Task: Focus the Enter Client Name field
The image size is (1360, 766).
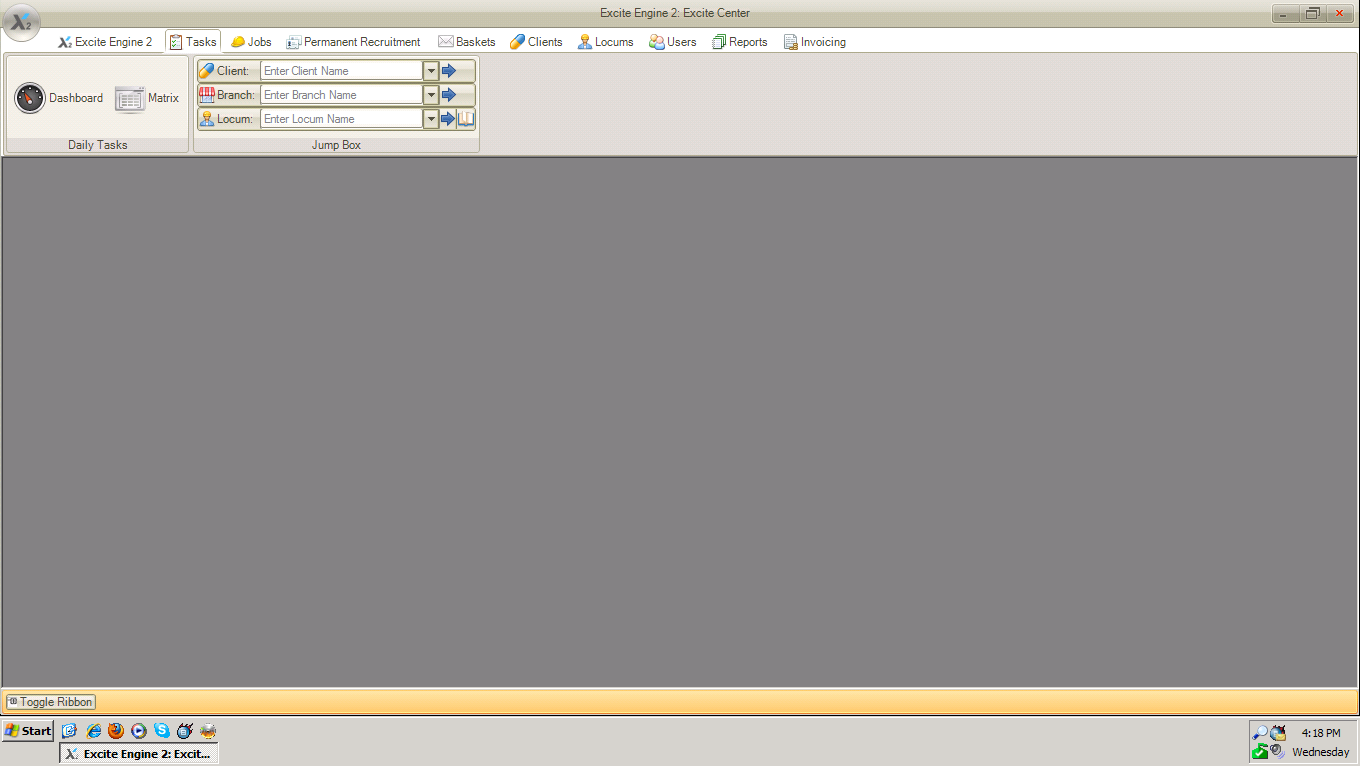Action: point(341,71)
